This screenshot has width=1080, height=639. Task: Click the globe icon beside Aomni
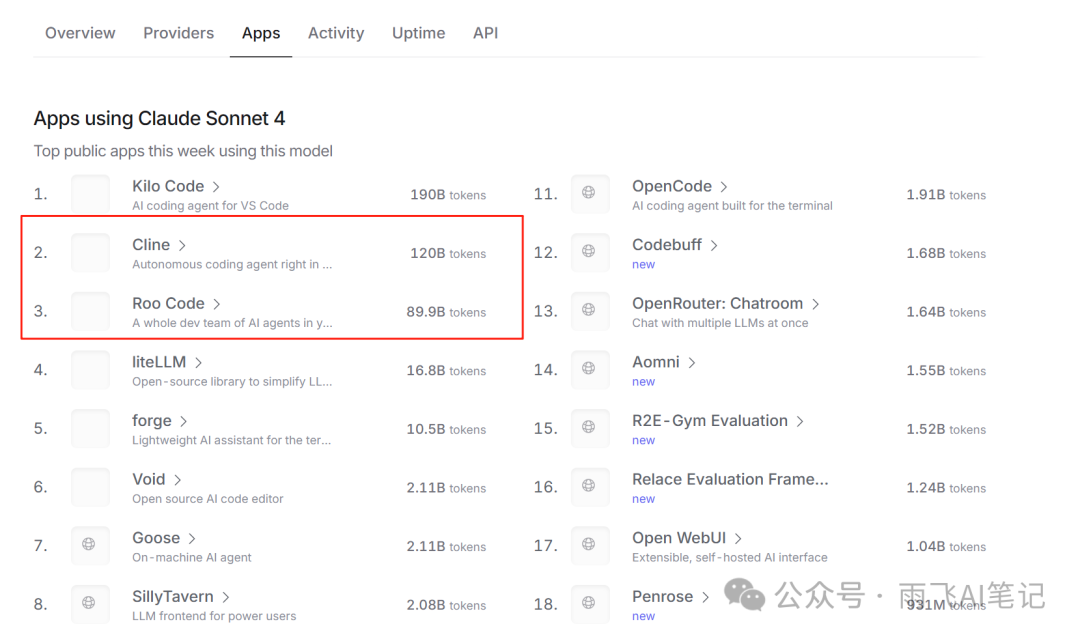coord(589,368)
